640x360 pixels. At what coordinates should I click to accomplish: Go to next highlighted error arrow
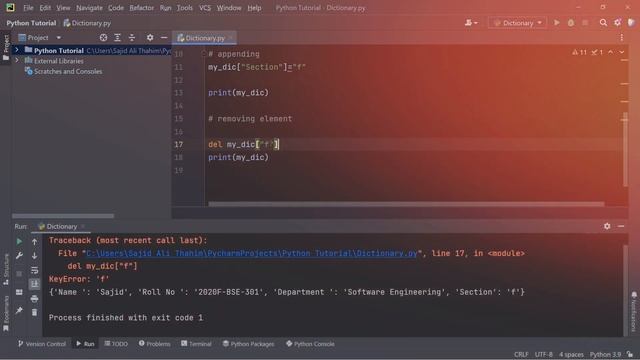coord(621,52)
